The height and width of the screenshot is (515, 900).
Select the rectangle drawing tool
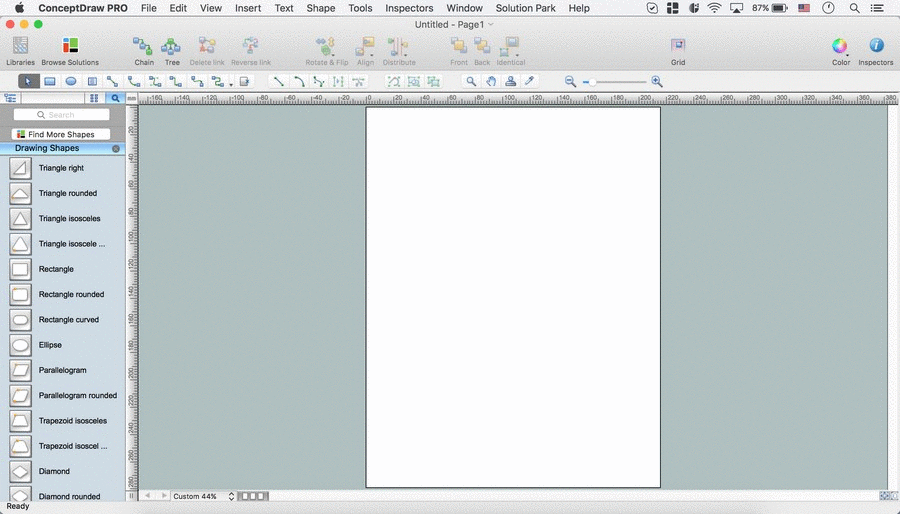pos(50,82)
